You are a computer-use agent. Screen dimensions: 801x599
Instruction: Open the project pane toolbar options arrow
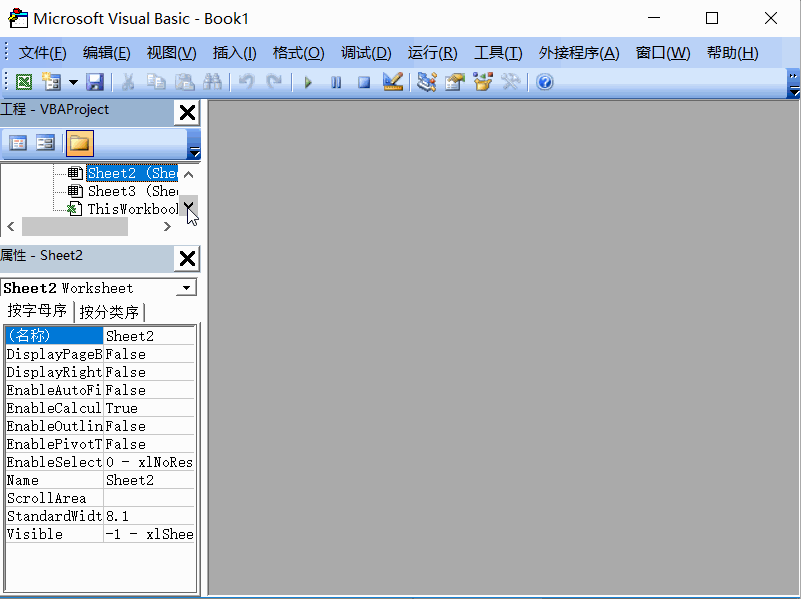point(194,145)
